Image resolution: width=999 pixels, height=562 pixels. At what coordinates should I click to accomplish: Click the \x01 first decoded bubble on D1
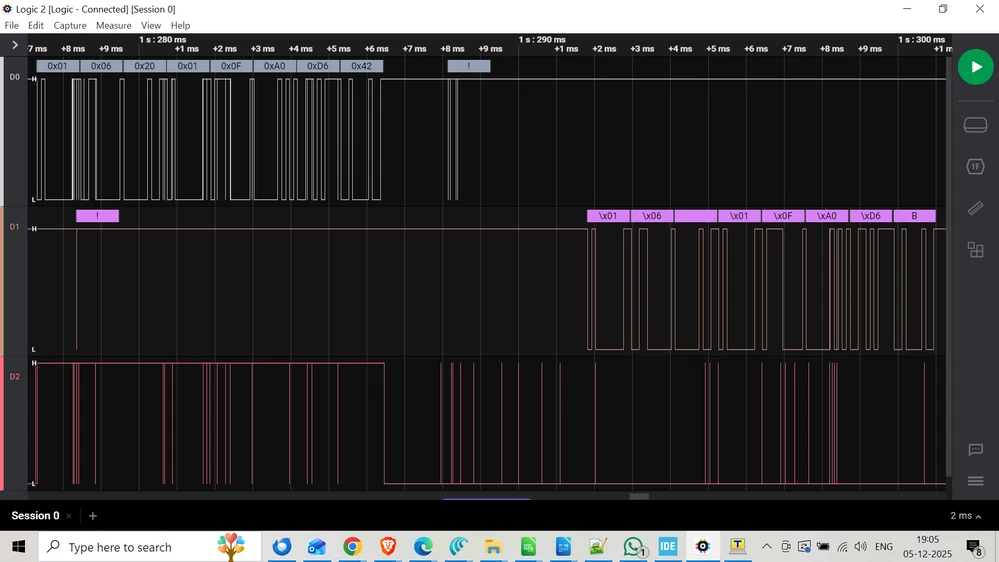point(608,216)
